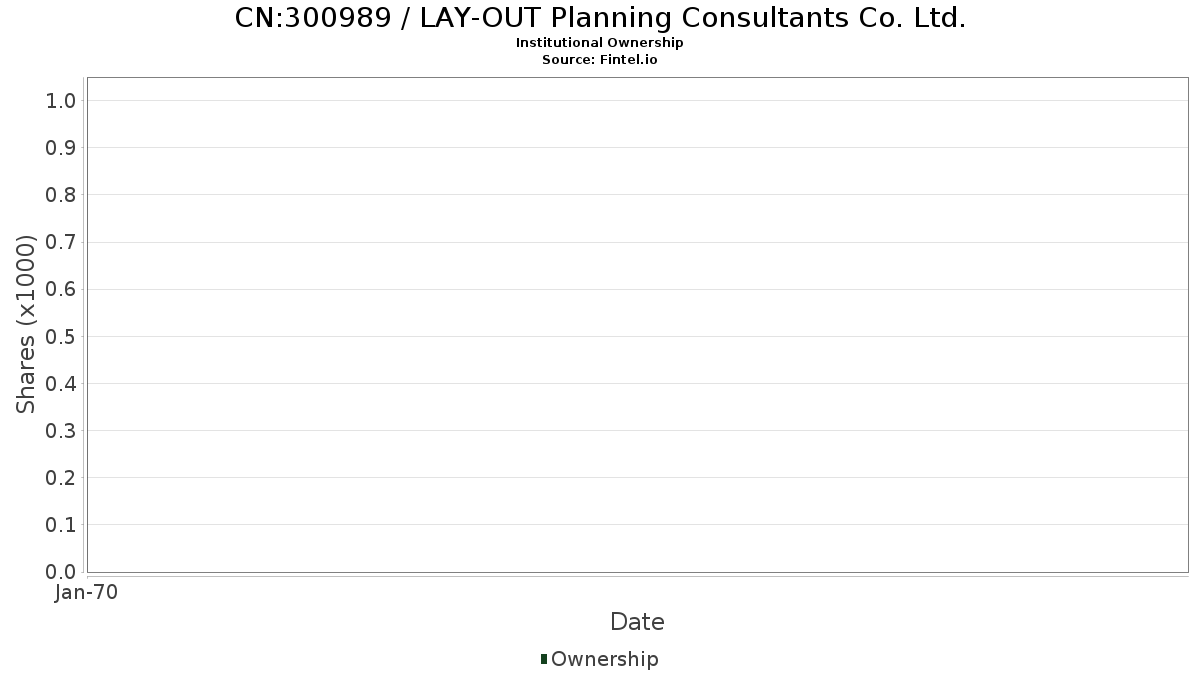Viewport: 1200px width, 675px height.
Task: Select the 0.6 y-axis tick label
Action: pos(61,289)
